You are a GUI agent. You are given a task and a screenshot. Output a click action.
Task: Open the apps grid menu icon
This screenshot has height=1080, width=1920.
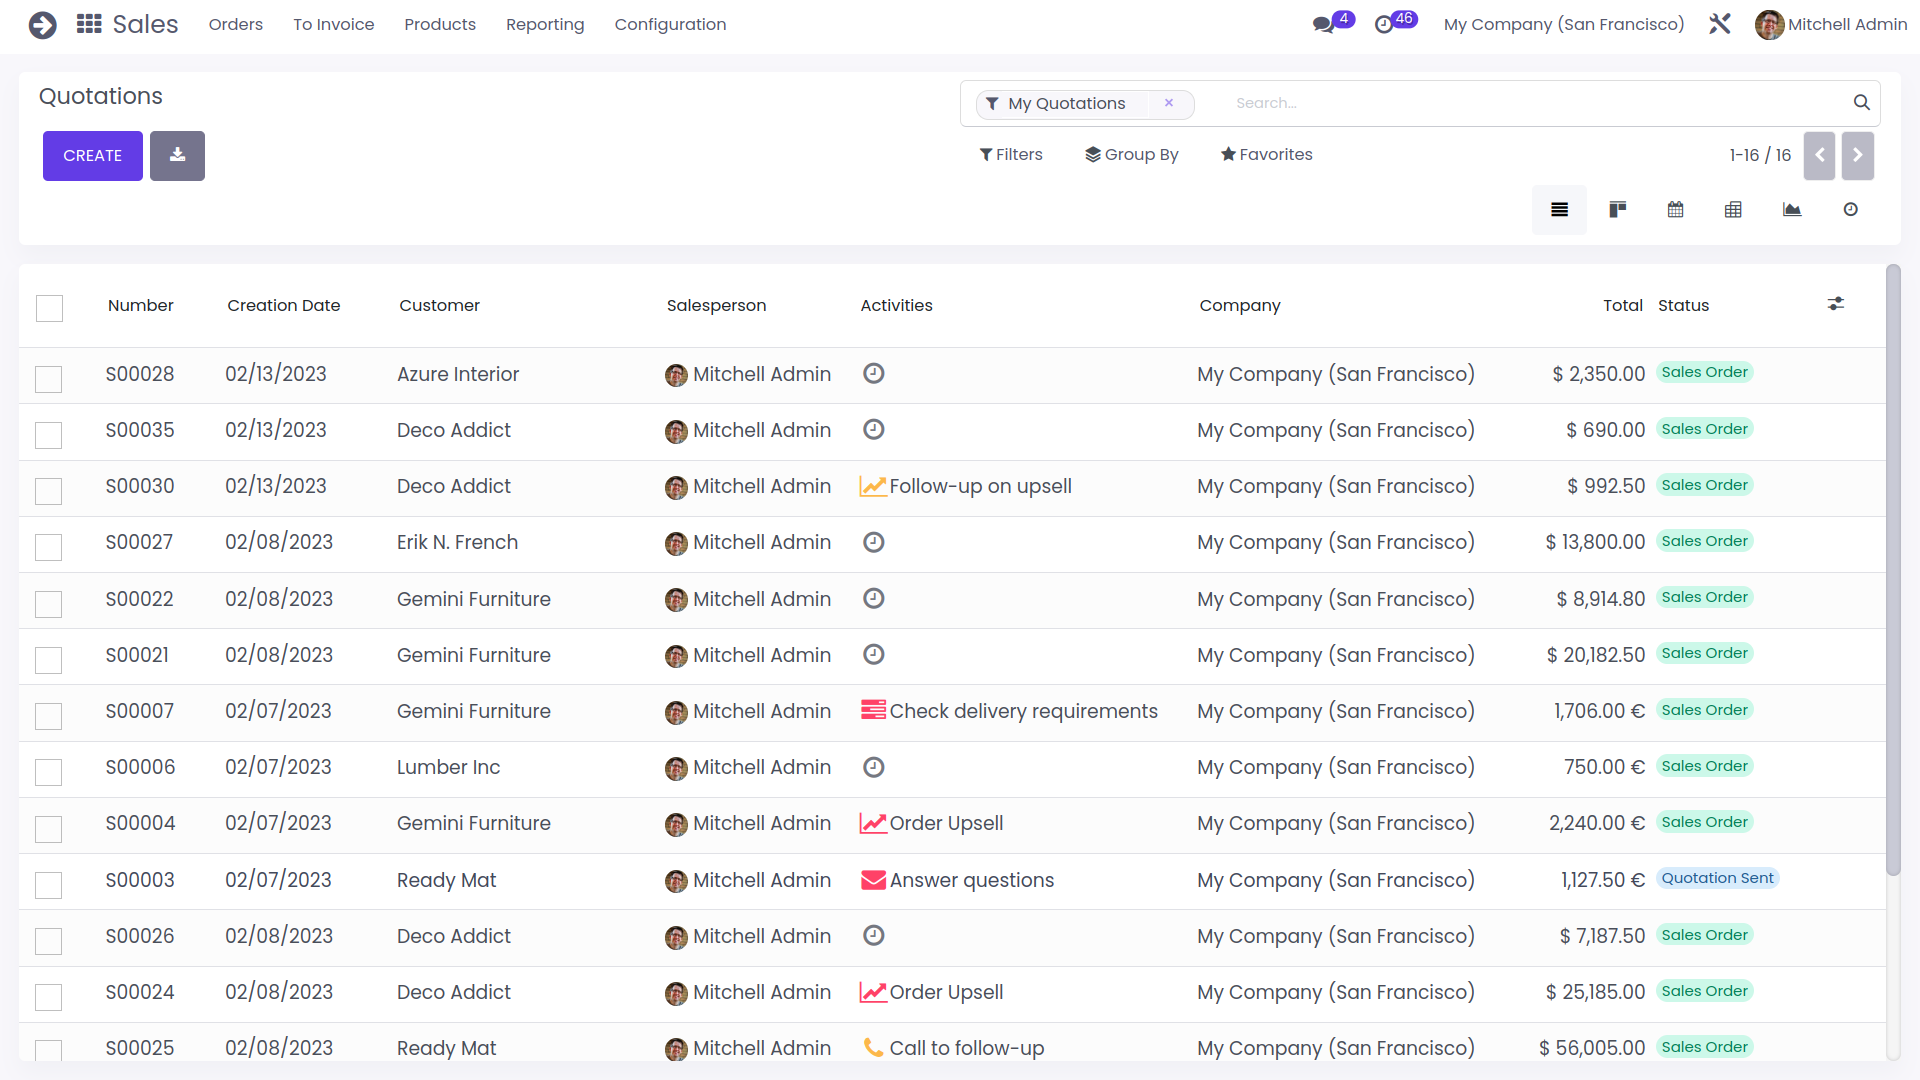(89, 24)
